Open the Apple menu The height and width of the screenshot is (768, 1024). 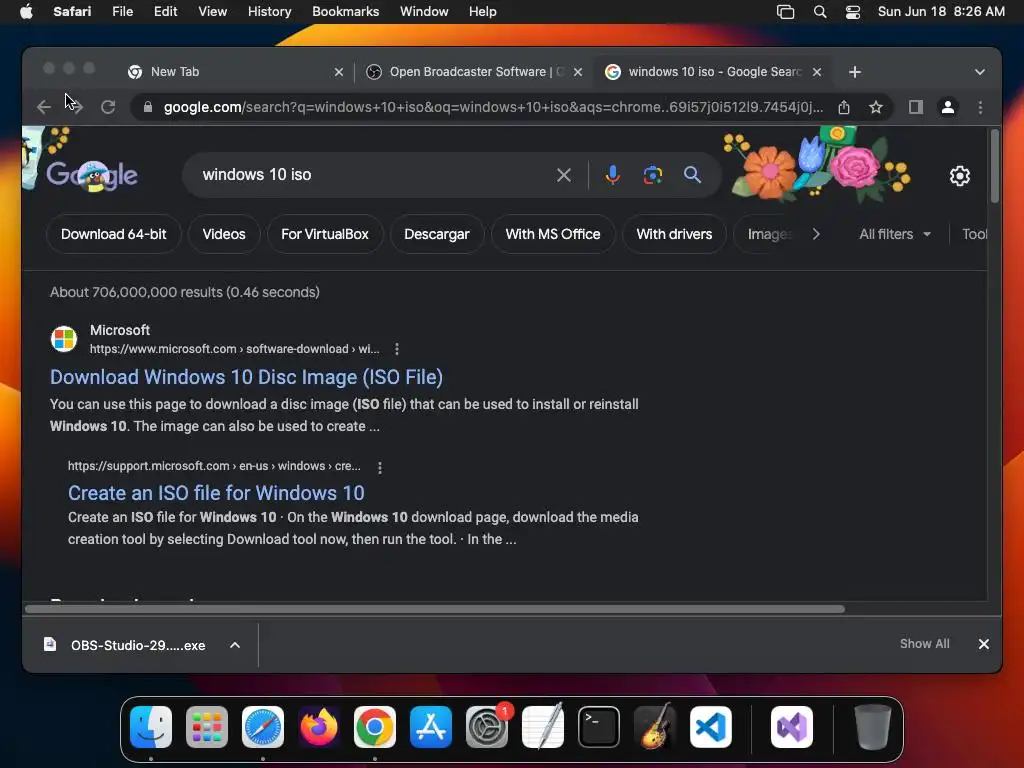pyautogui.click(x=26, y=12)
